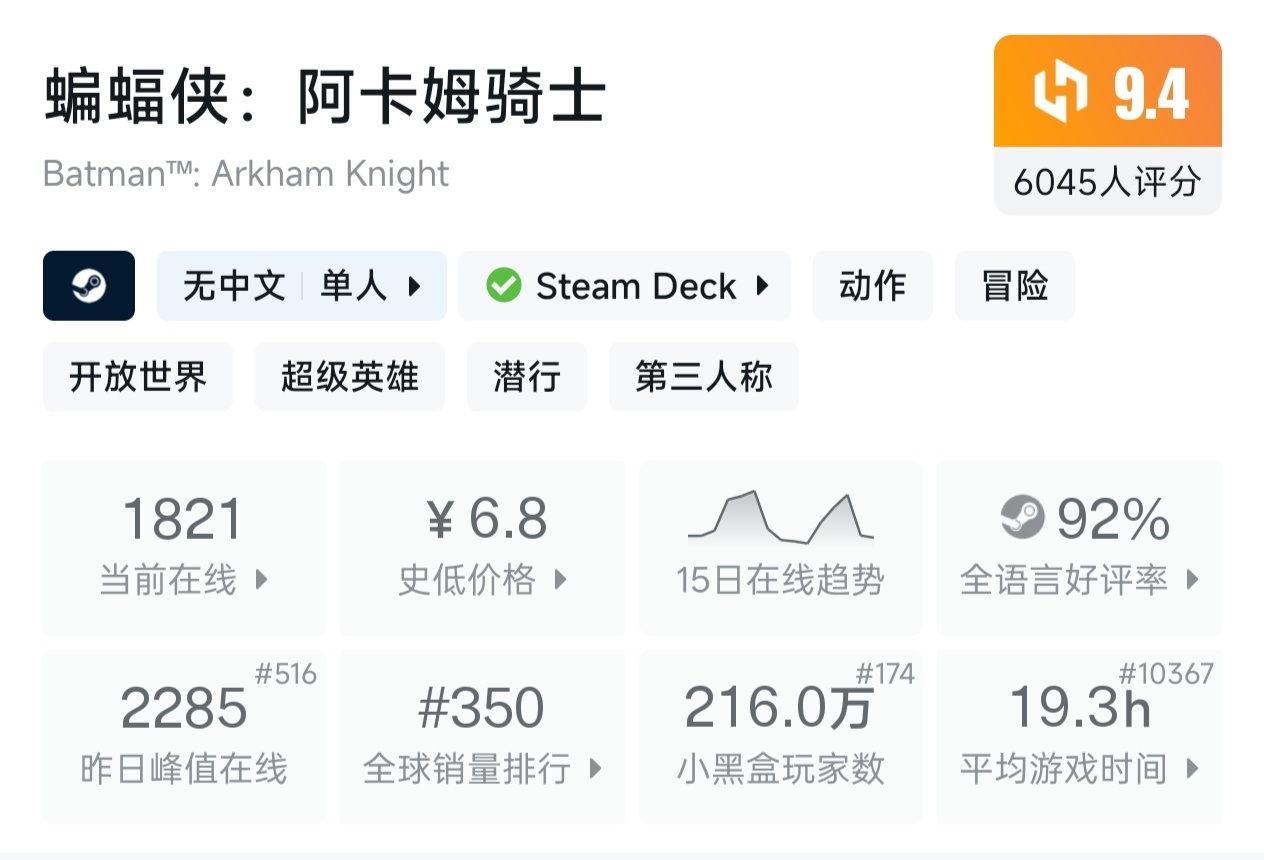This screenshot has width=1264, height=860.
Task: Choose the 第三人称 tag
Action: [x=703, y=377]
